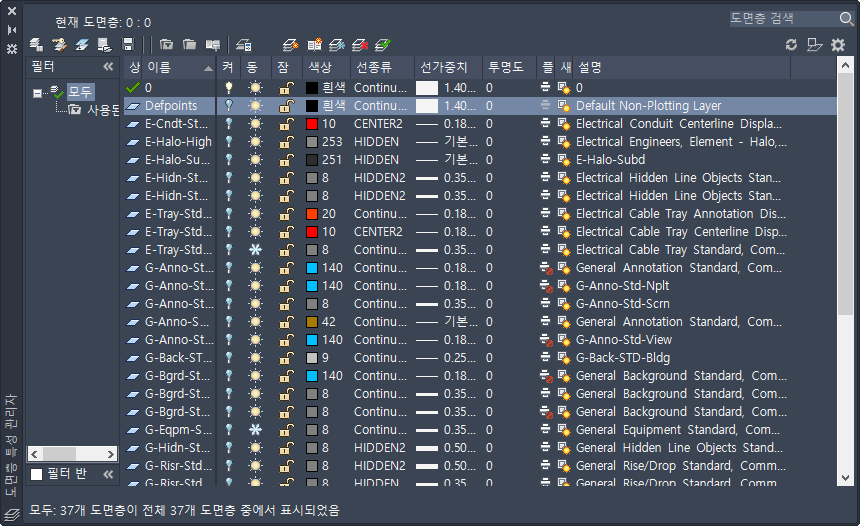Create a new group filter via folder icon
The width and height of the screenshot is (860, 526).
pyautogui.click(x=189, y=44)
